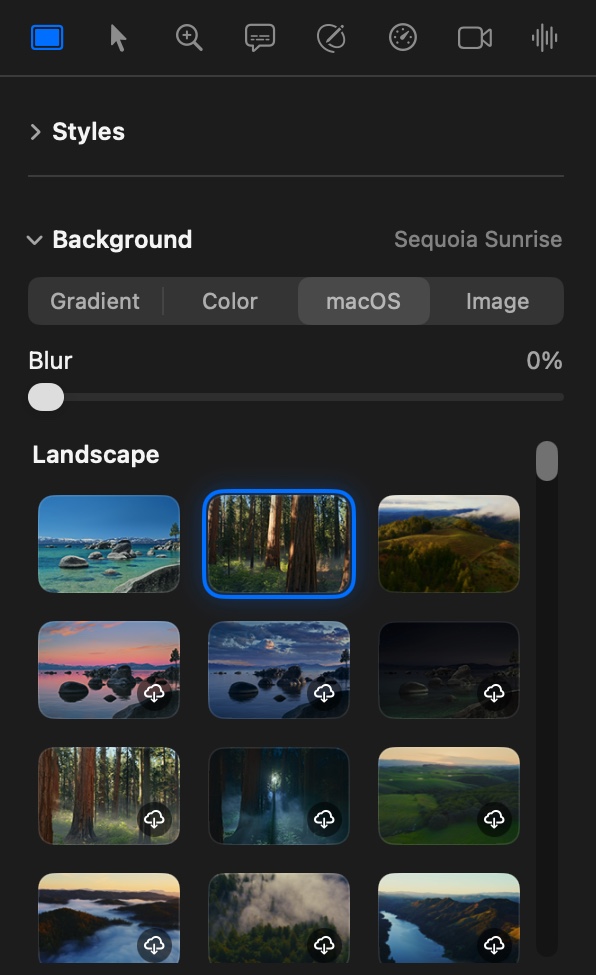This screenshot has width=596, height=975.
Task: Open the camera settings icon
Action: coord(475,38)
